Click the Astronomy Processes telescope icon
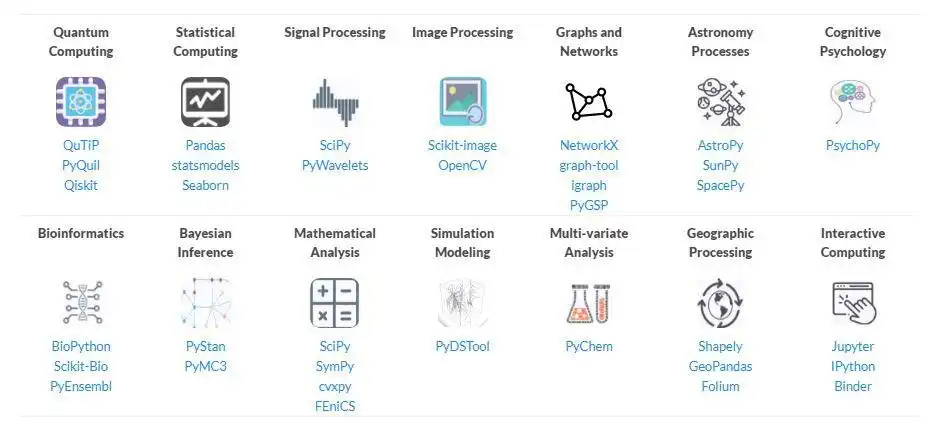 tap(720, 102)
